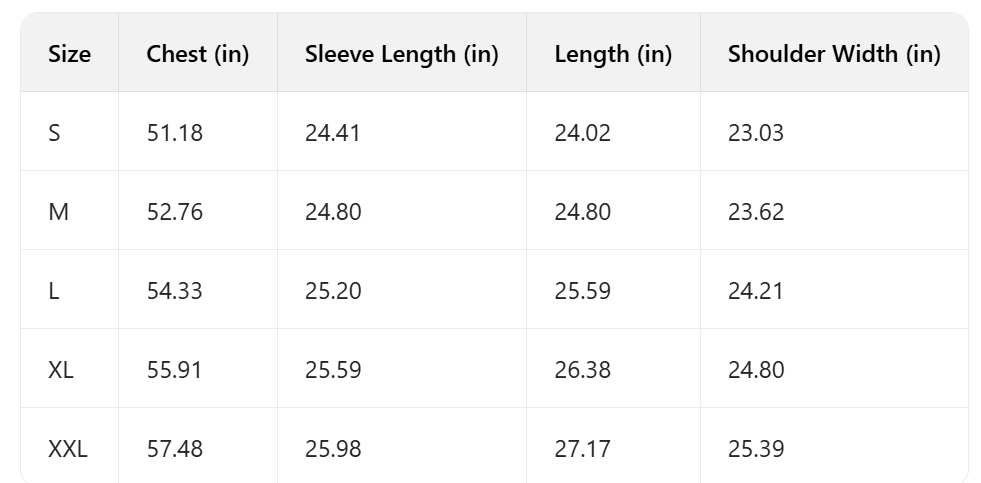Click the S size row label
The width and height of the screenshot is (981, 483).
click(x=54, y=133)
